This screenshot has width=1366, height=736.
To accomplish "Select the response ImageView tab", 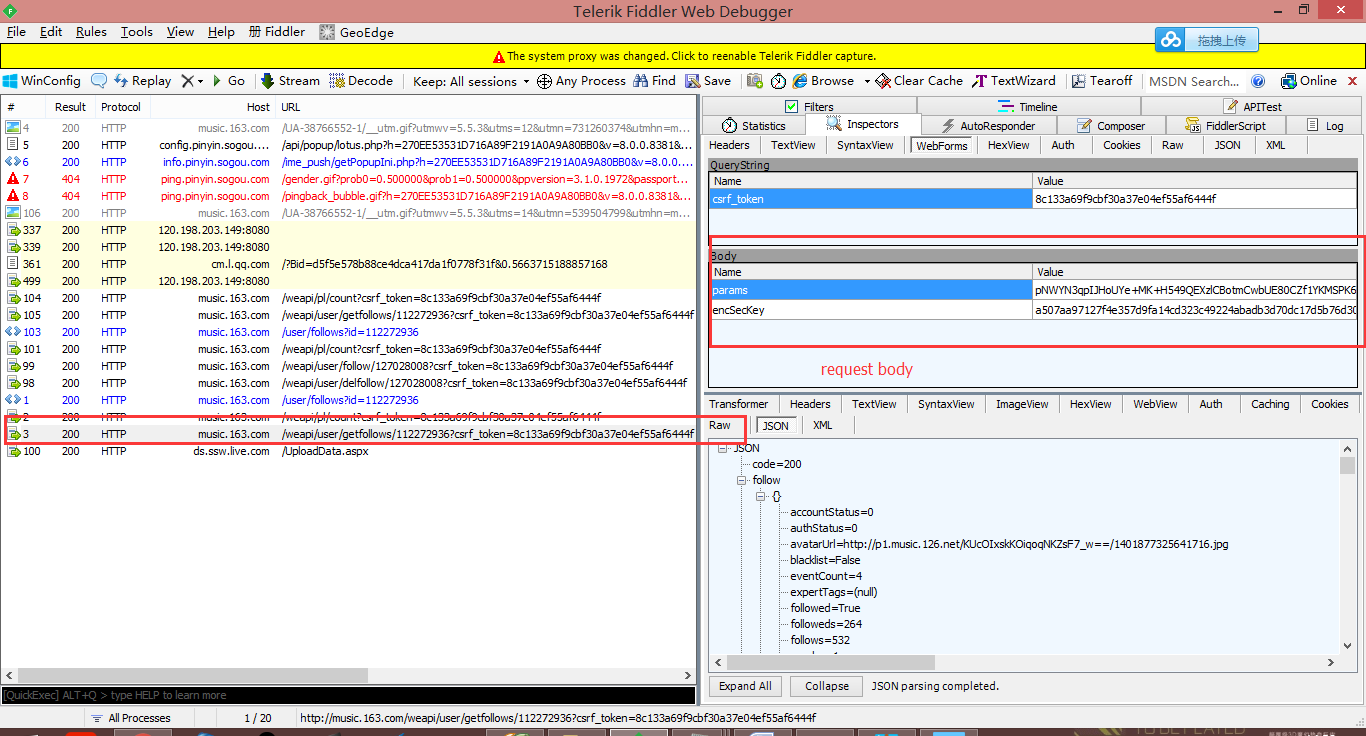I will pos(1022,404).
